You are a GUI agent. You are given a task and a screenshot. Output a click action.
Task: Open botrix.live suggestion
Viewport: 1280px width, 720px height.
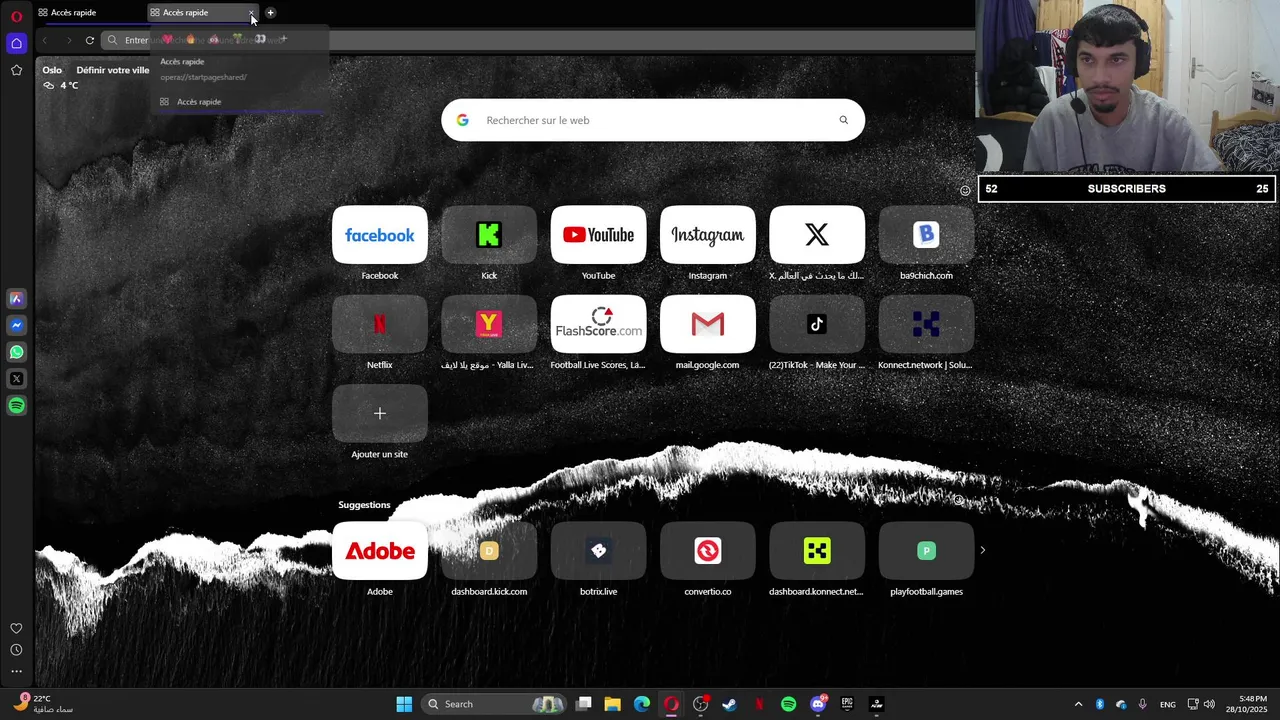pos(598,550)
